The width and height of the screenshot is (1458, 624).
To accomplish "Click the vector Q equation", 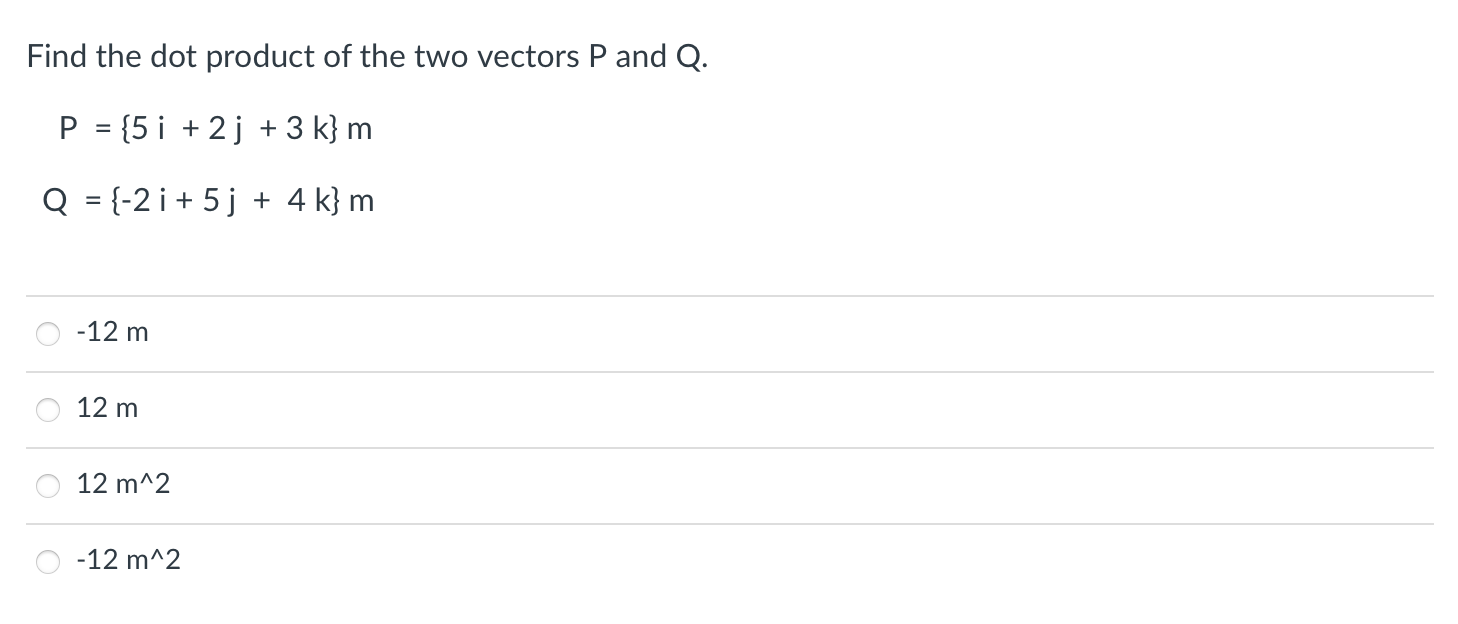I will [209, 200].
